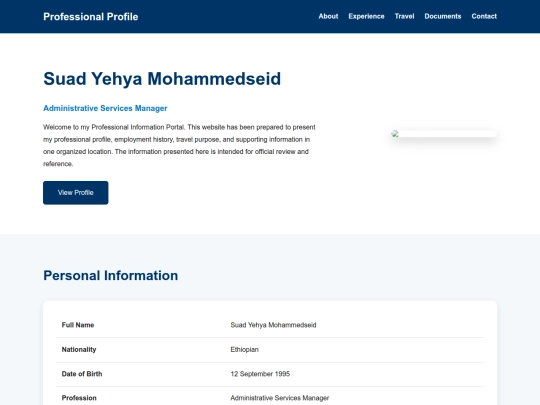Image resolution: width=540 pixels, height=405 pixels.
Task: Click the View Profile button
Action: point(75,193)
